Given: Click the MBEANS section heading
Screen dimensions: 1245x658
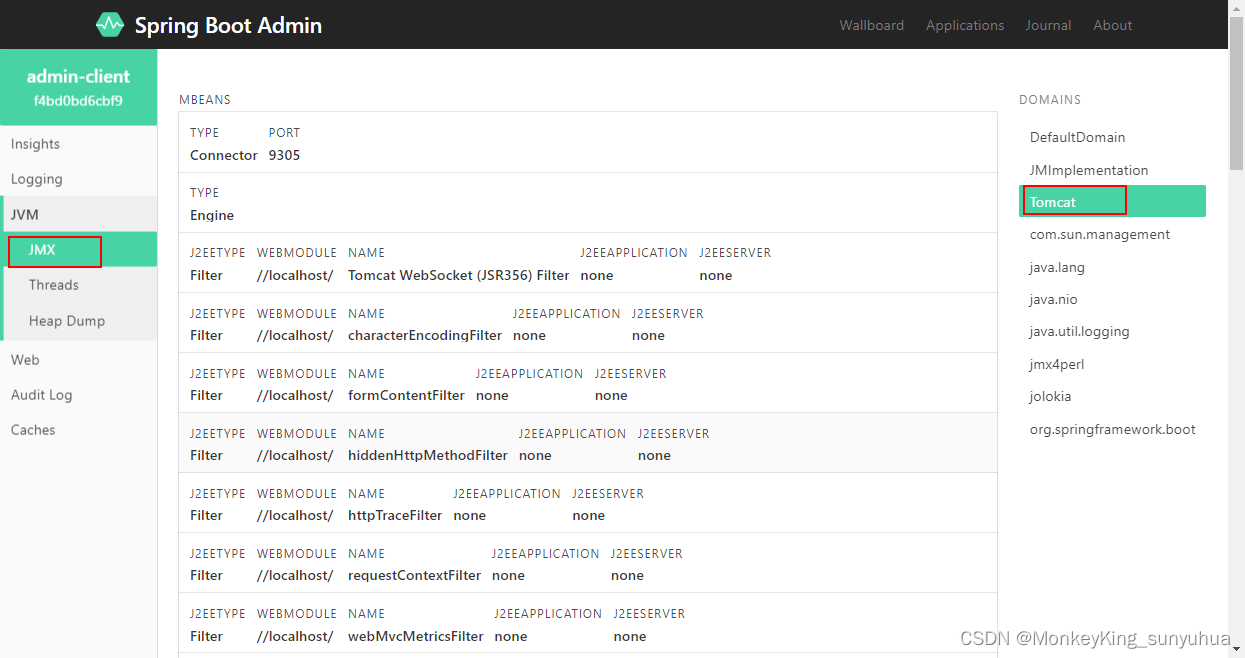Looking at the screenshot, I should [x=205, y=100].
